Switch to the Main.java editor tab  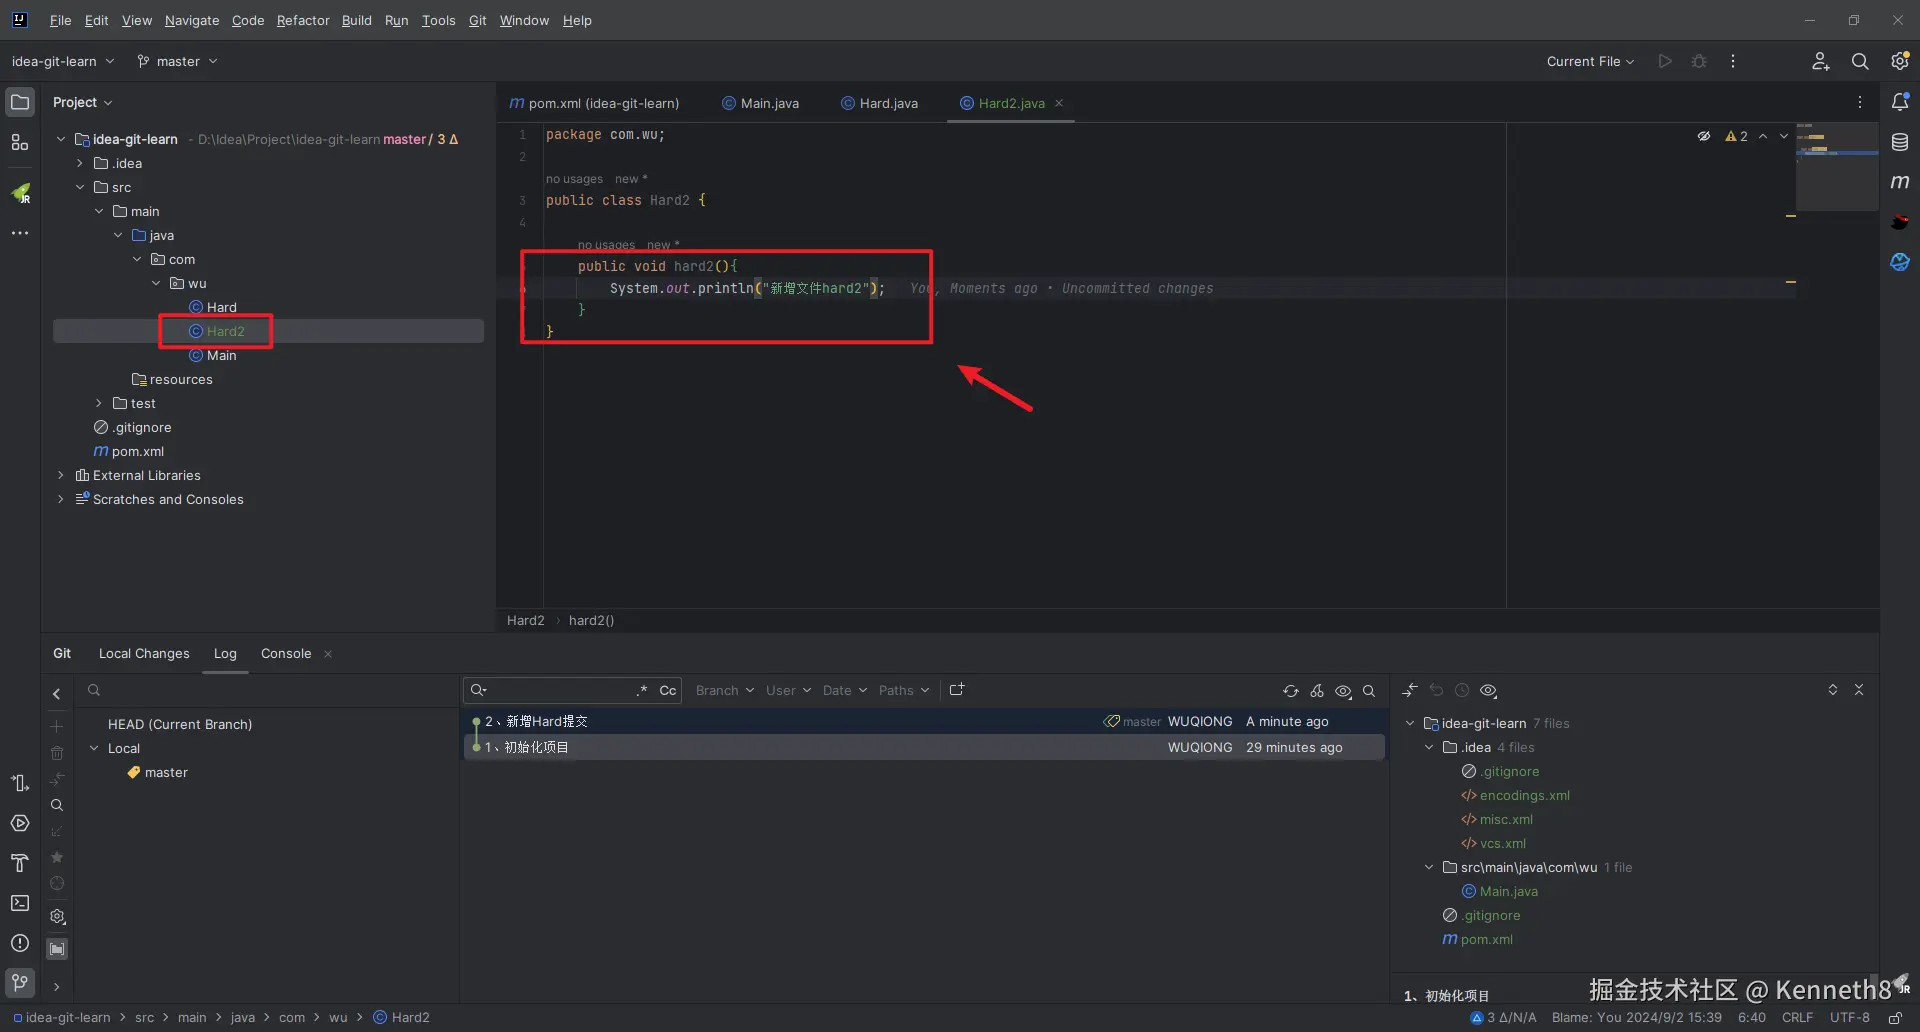(x=760, y=103)
